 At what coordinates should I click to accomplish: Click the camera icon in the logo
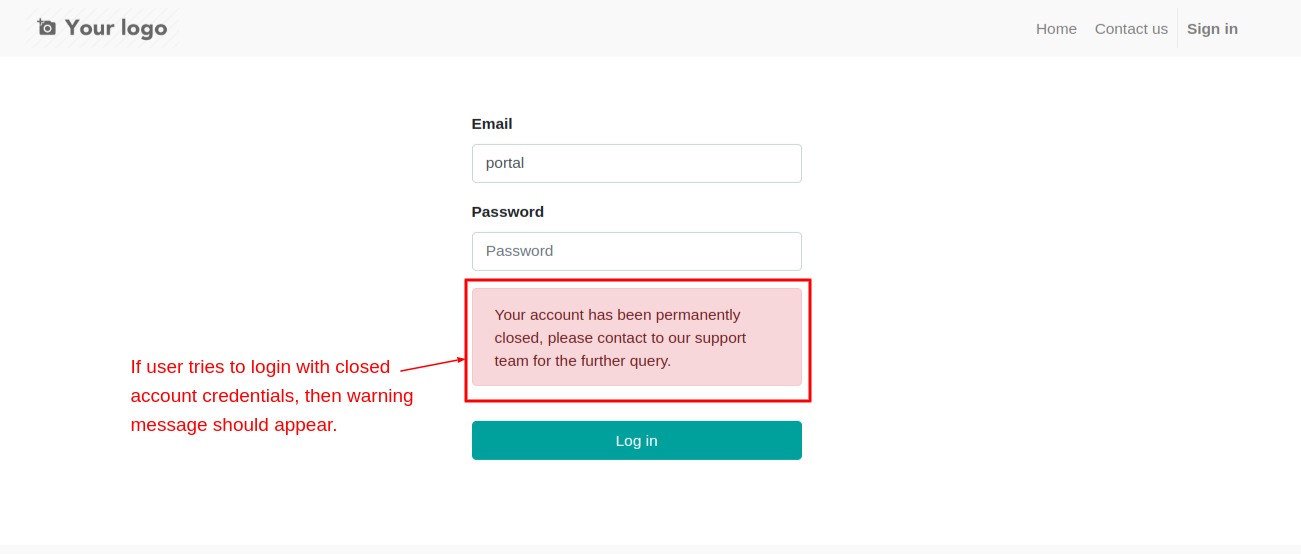point(47,28)
